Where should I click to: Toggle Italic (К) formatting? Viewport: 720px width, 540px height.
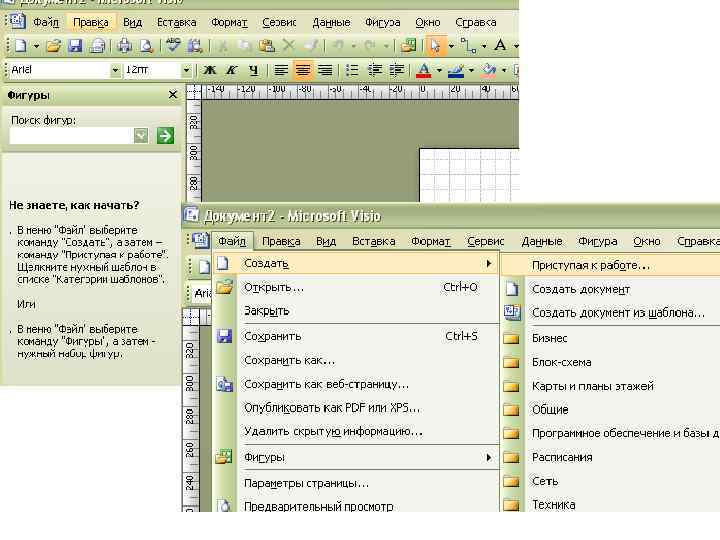pos(232,70)
